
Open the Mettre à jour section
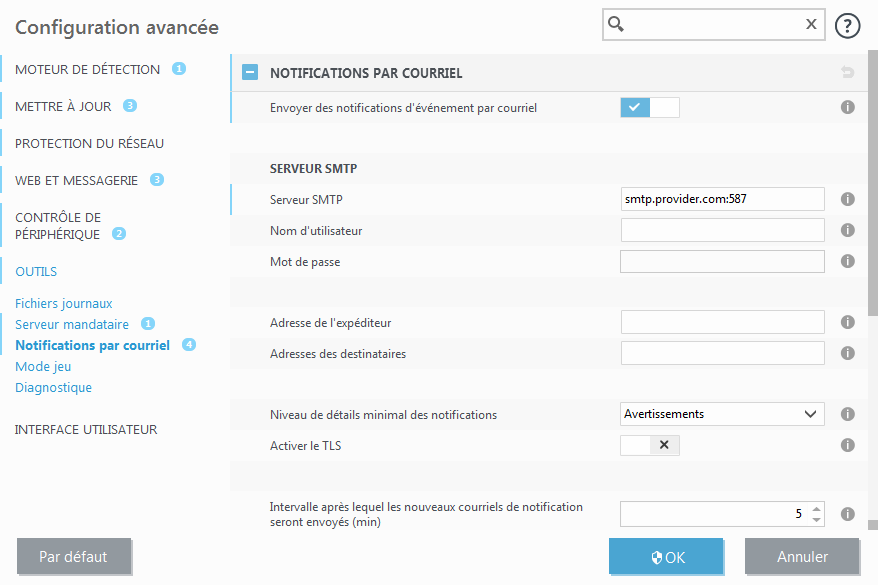(64, 105)
